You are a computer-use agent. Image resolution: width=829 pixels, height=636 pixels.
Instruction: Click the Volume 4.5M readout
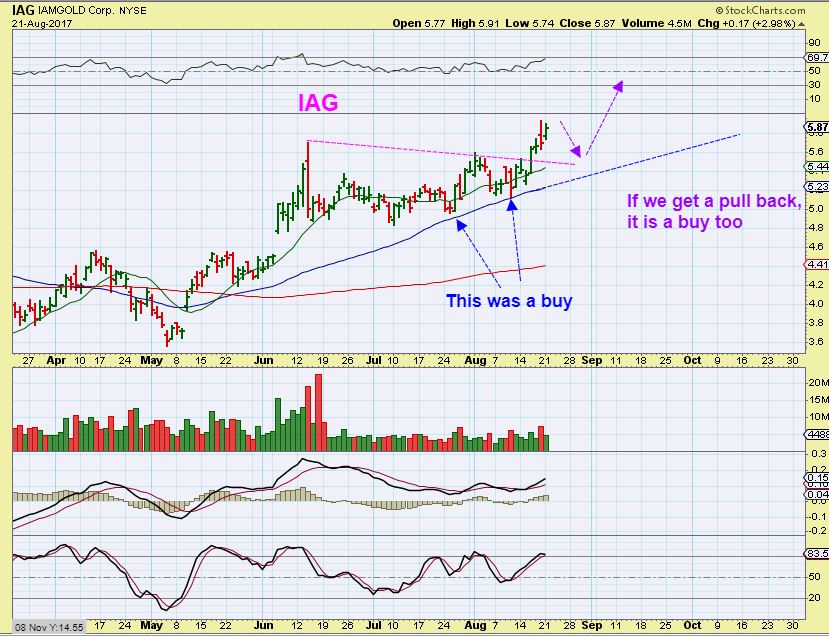tap(657, 23)
